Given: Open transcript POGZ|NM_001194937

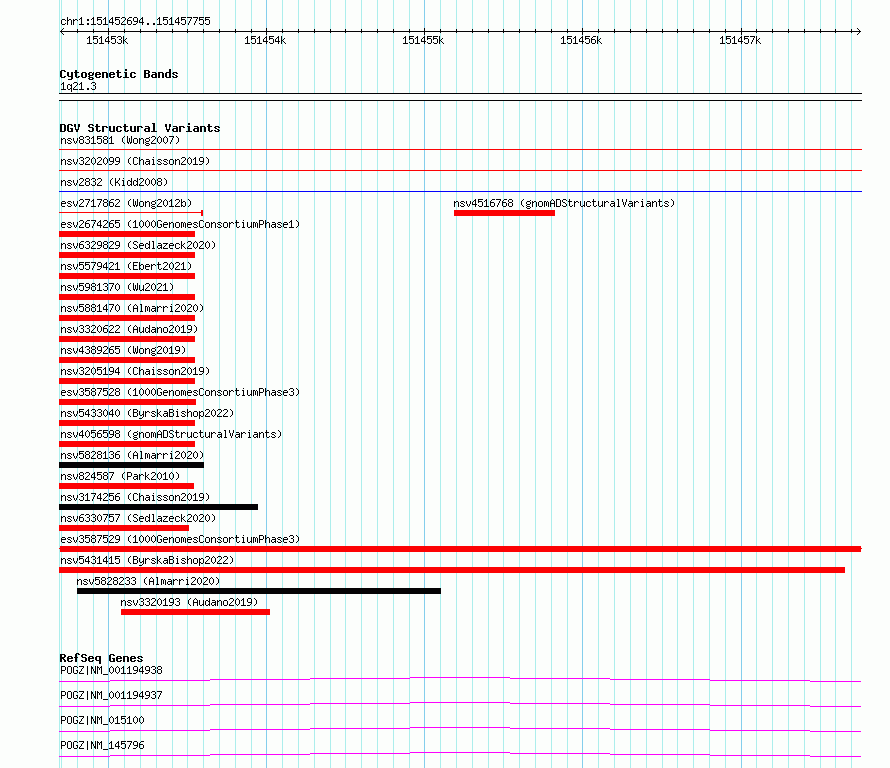Looking at the screenshot, I should 111,695.
